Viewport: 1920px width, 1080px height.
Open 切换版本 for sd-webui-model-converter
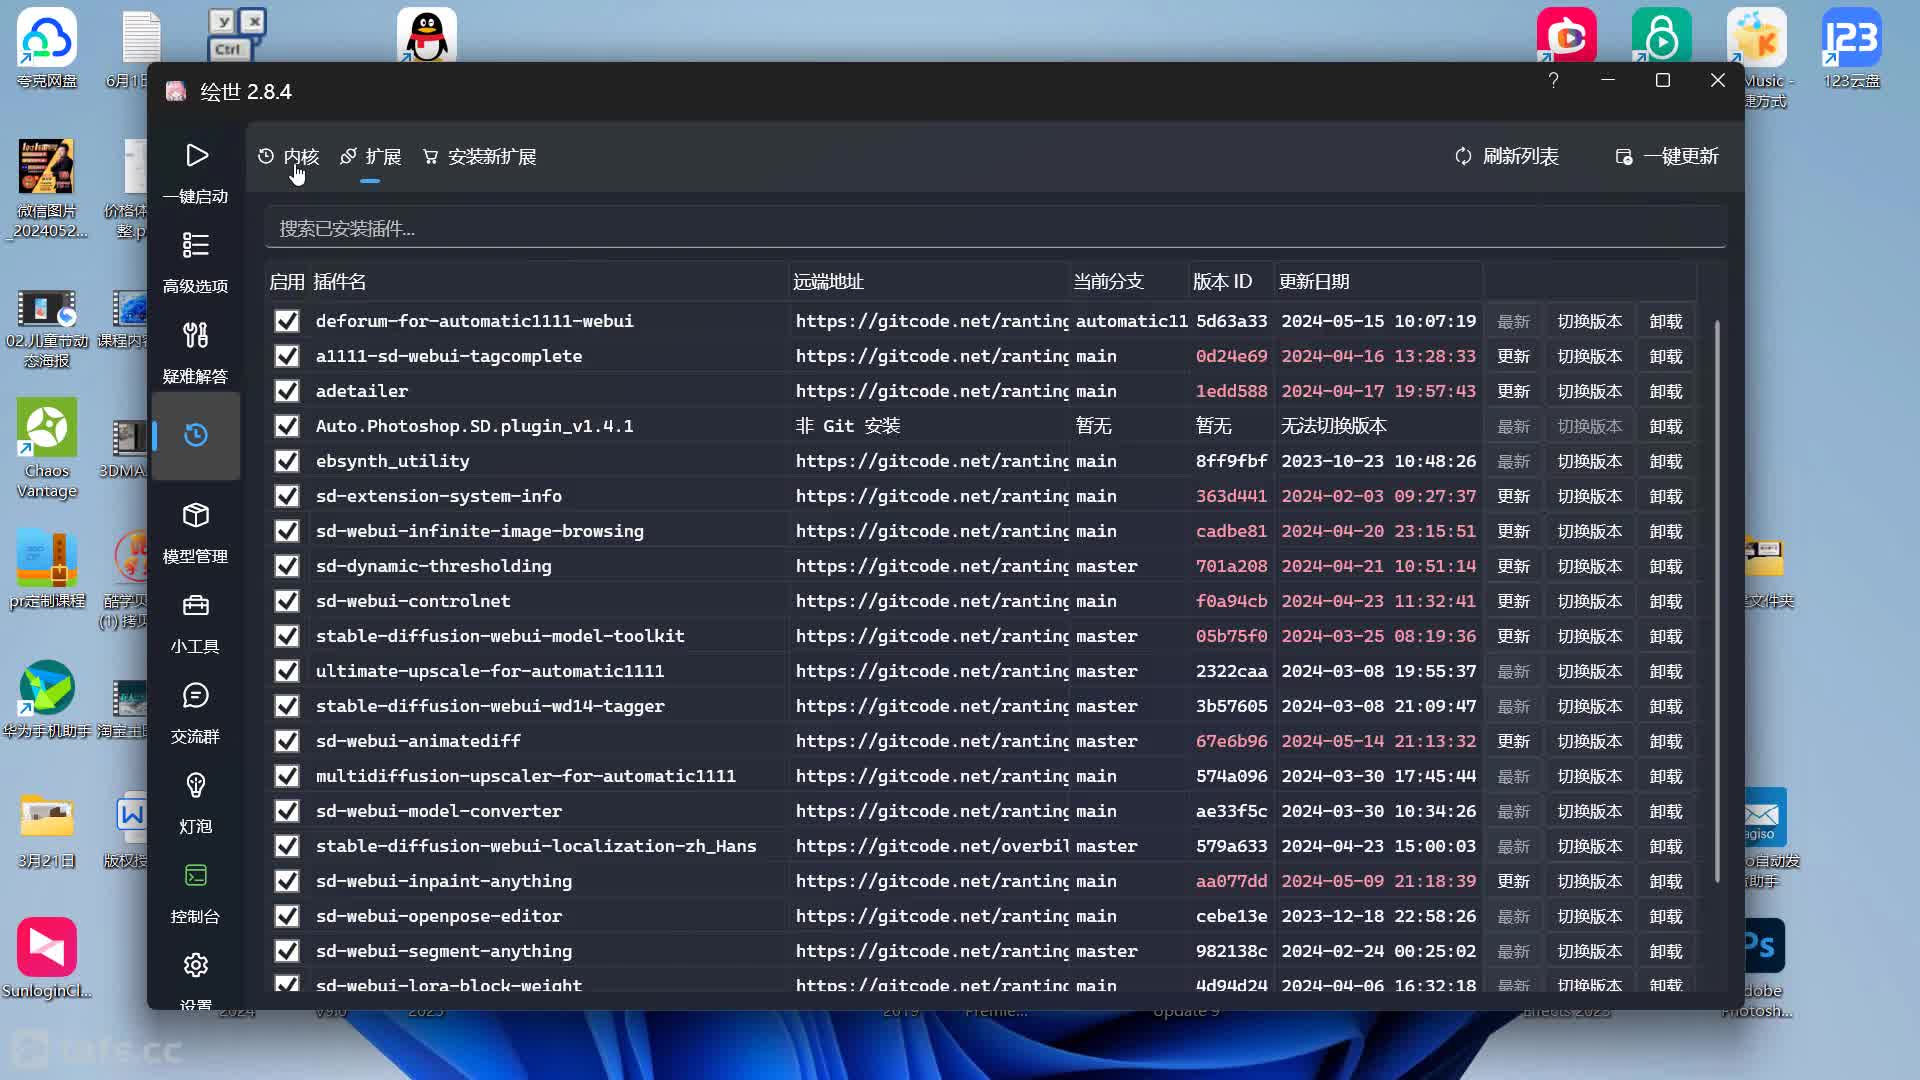click(x=1590, y=811)
